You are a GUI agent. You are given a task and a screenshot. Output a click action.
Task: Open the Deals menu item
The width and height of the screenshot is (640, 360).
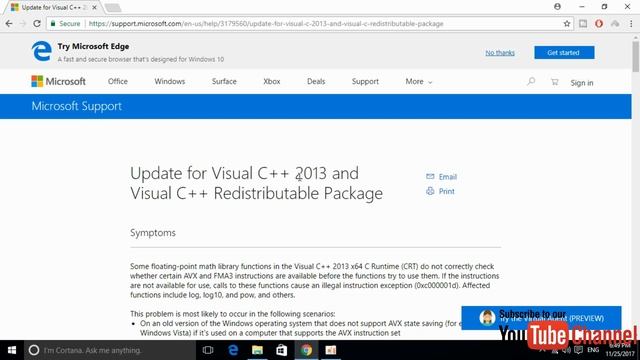click(316, 82)
